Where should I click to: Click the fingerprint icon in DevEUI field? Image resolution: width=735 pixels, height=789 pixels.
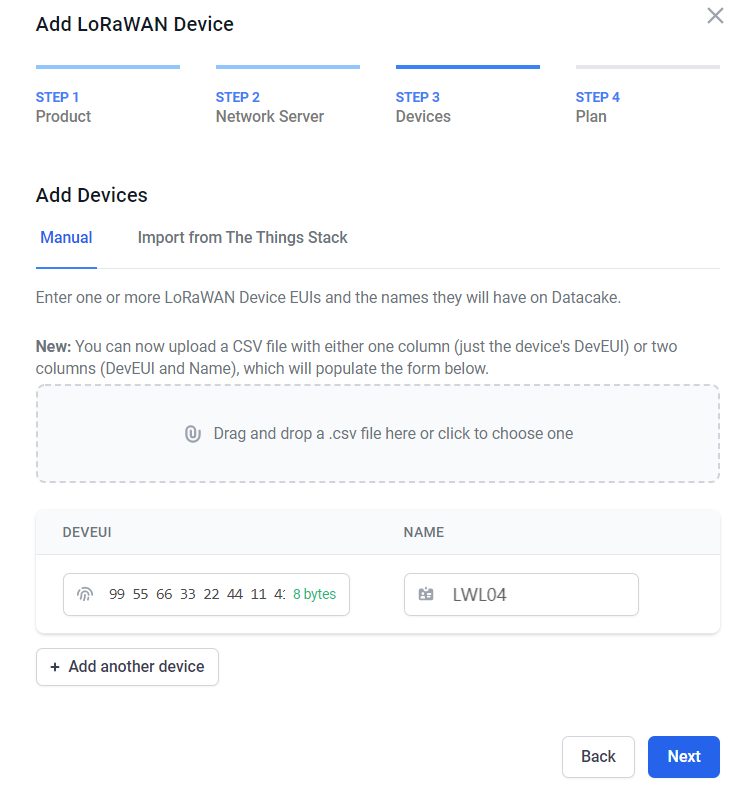[x=85, y=594]
